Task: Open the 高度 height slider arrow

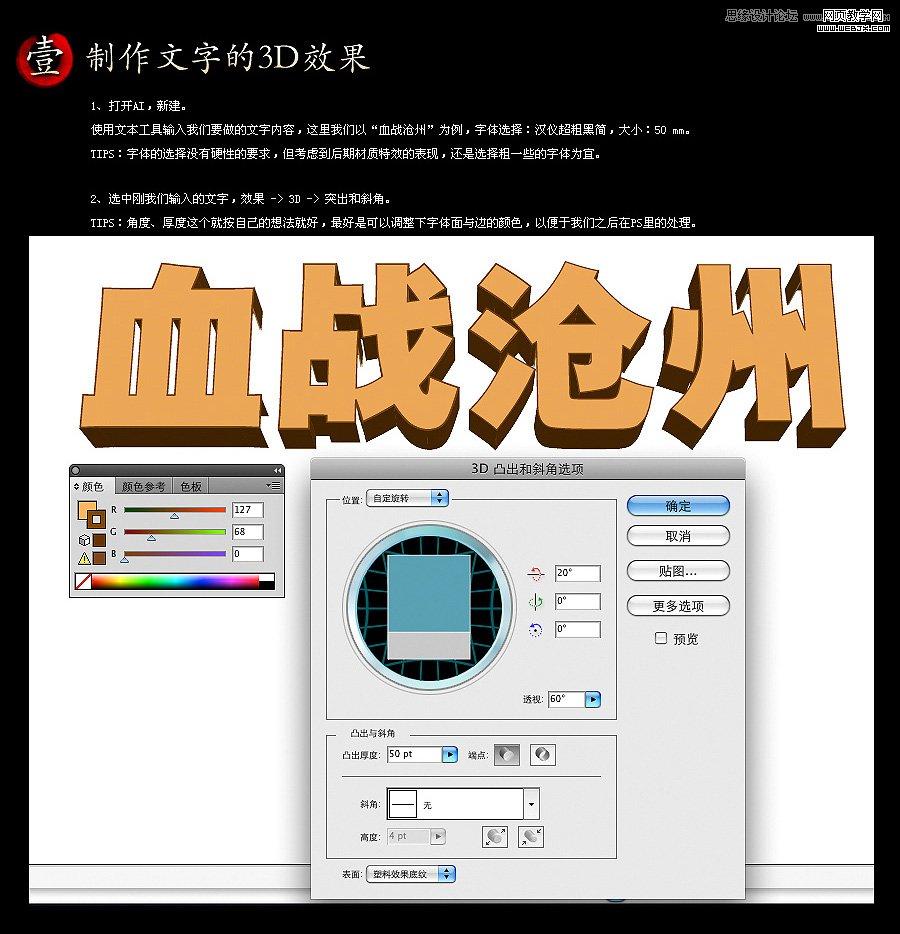Action: pos(438,836)
